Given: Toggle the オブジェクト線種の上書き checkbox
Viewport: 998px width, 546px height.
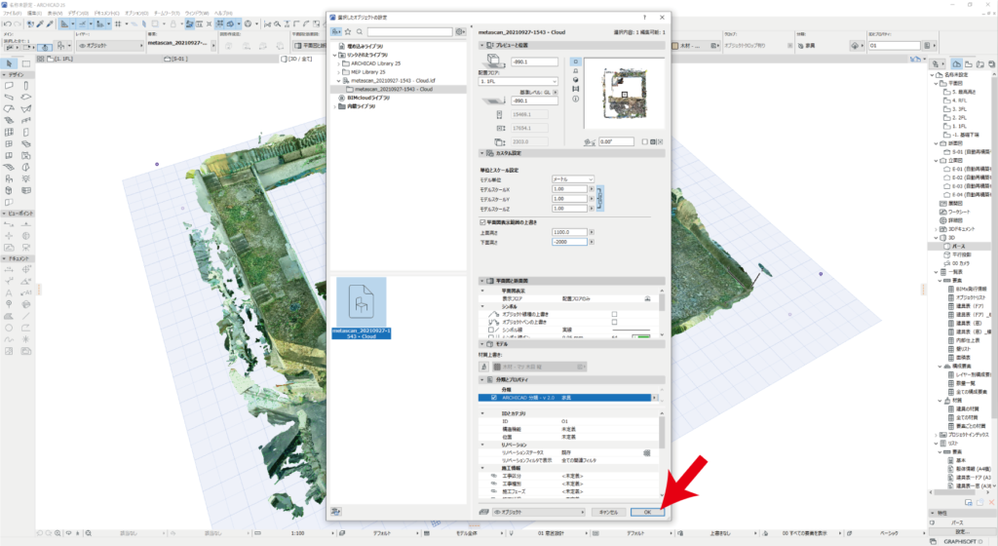Looking at the screenshot, I should (614, 314).
